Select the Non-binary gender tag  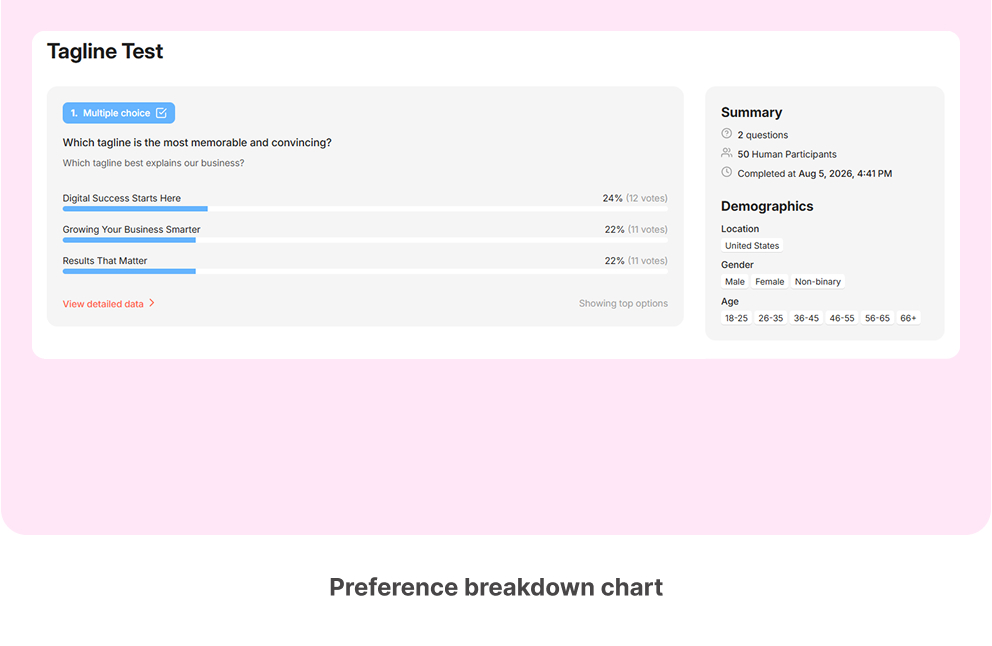pyautogui.click(x=817, y=282)
